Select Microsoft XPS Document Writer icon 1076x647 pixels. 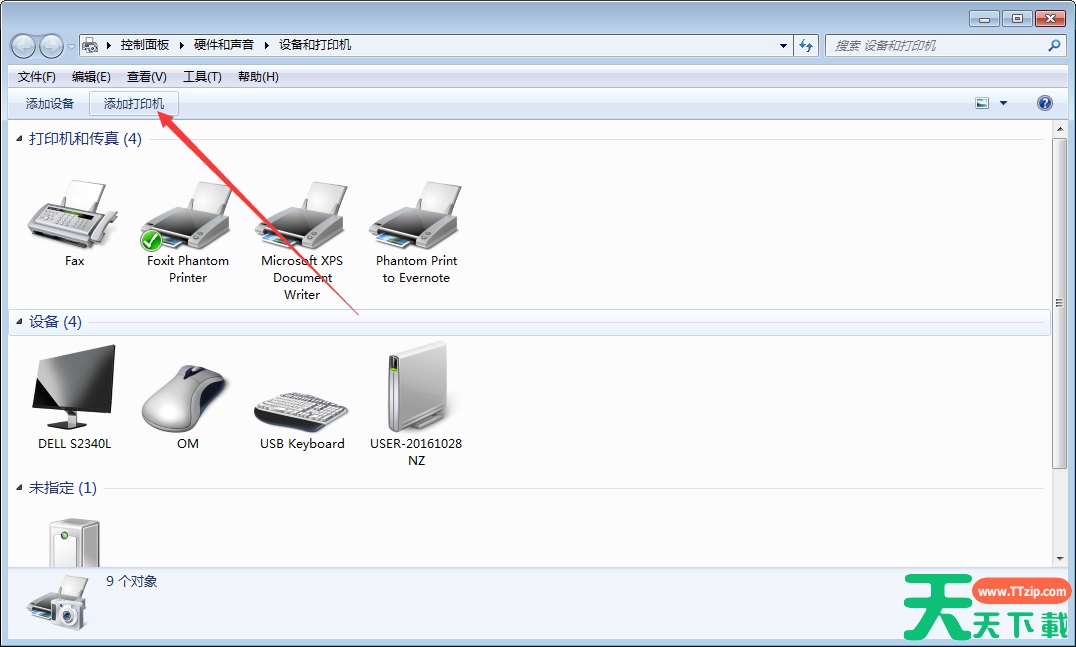301,215
